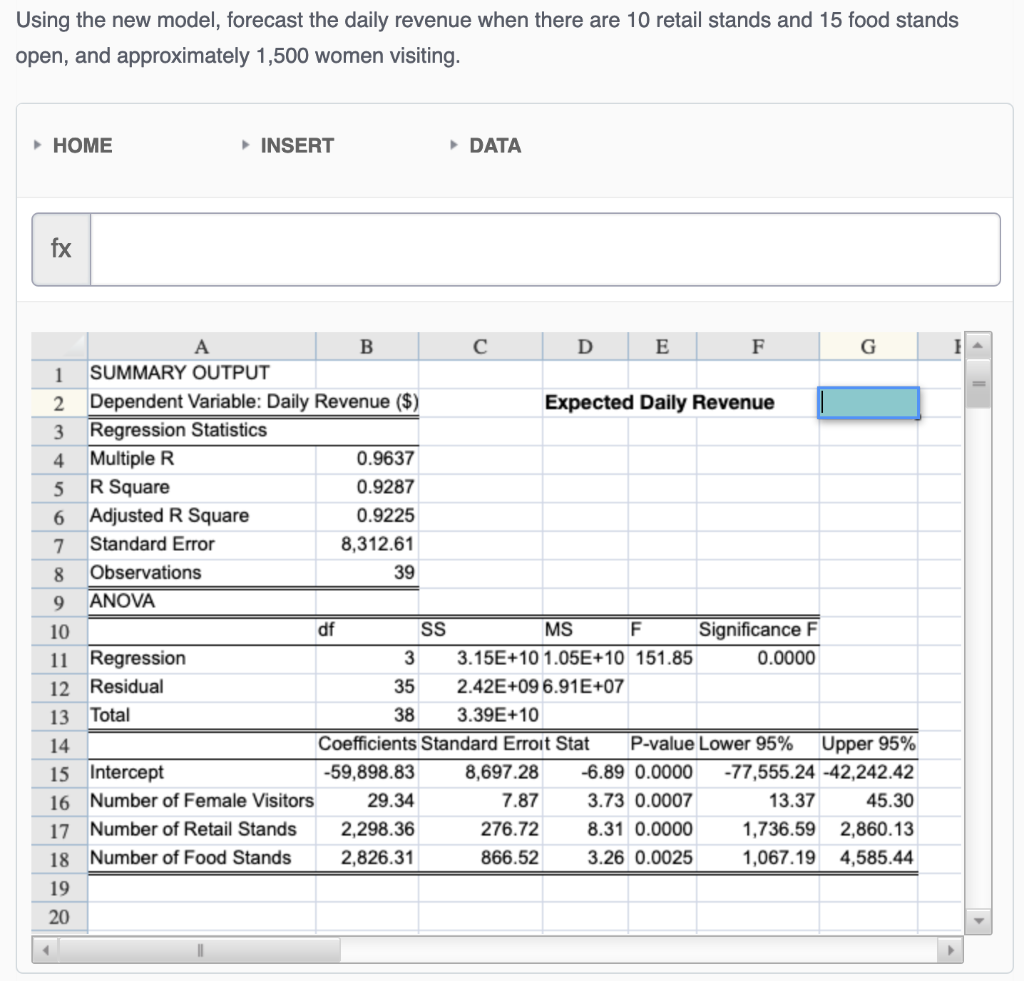Viewport: 1024px width, 981px height.
Task: Click the vertical scrollbar up arrow
Action: [979, 346]
